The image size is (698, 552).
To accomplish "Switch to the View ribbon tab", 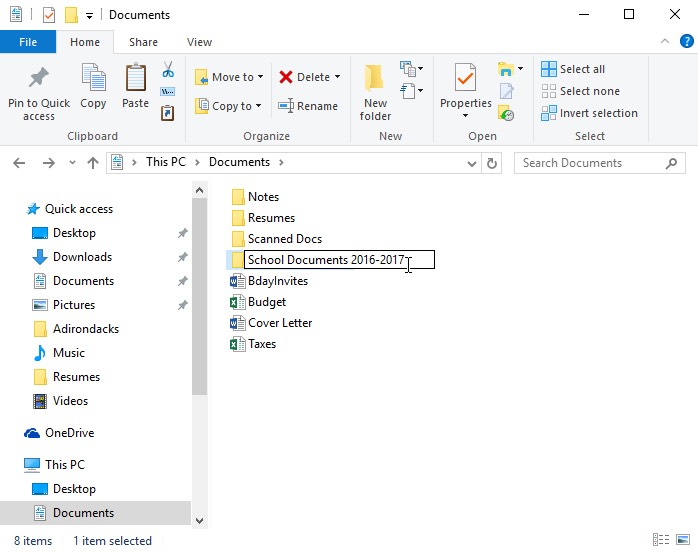I will tap(199, 42).
